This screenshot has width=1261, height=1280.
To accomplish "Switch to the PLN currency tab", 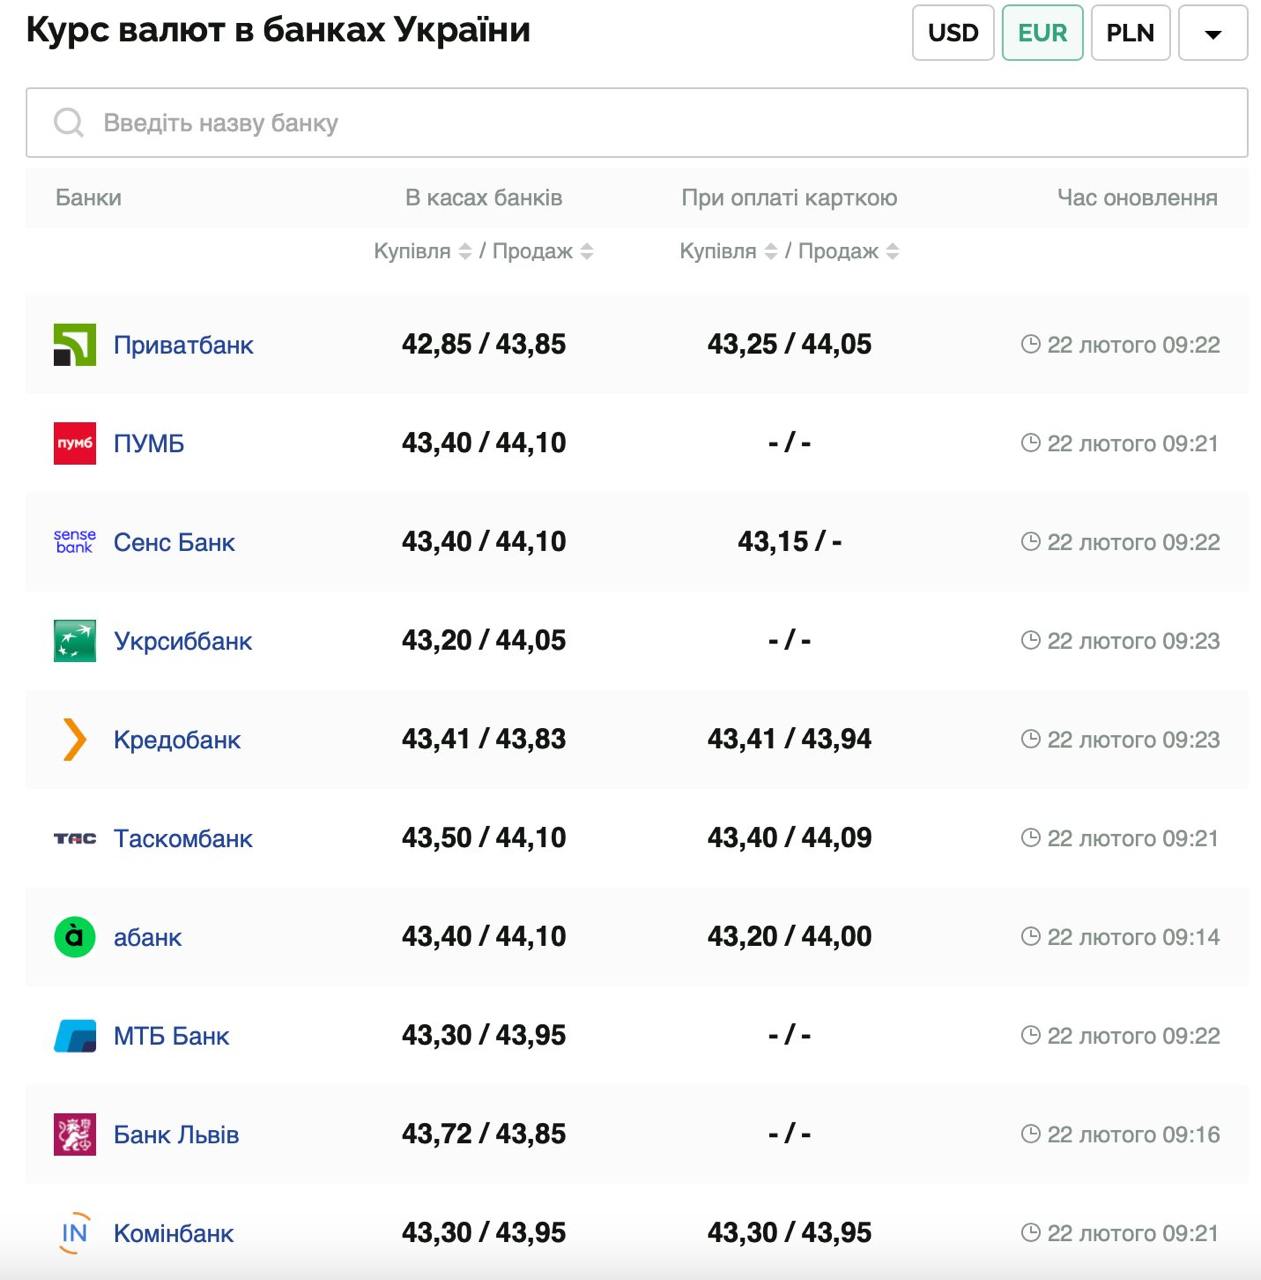I will point(1130,33).
